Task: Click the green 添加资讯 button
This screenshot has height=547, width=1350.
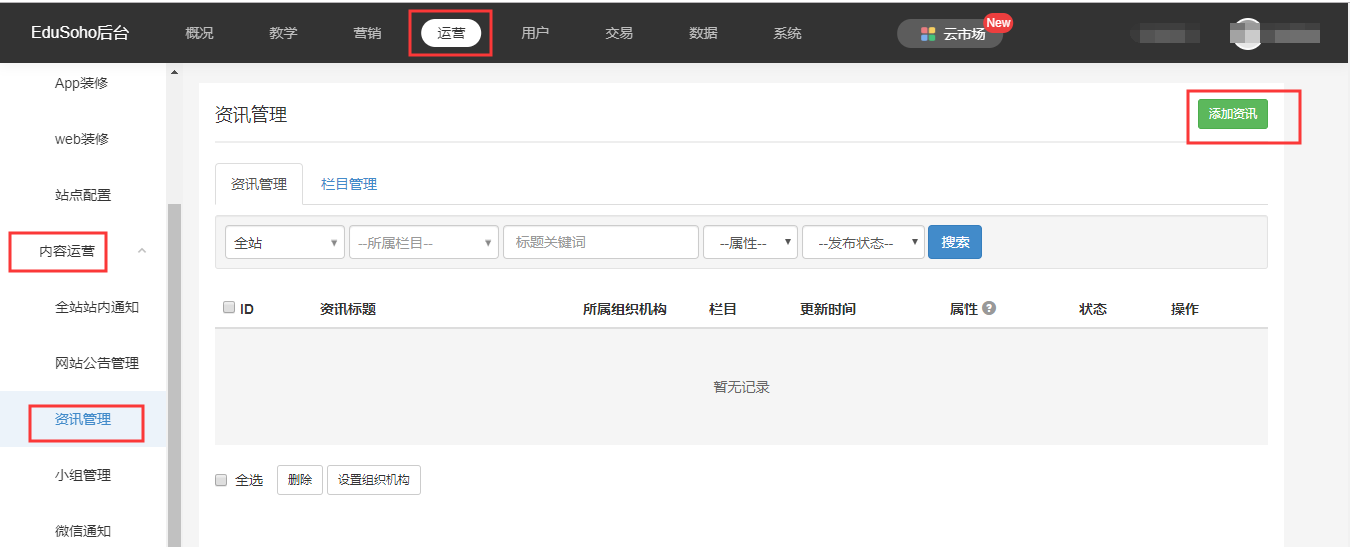Action: 1232,114
